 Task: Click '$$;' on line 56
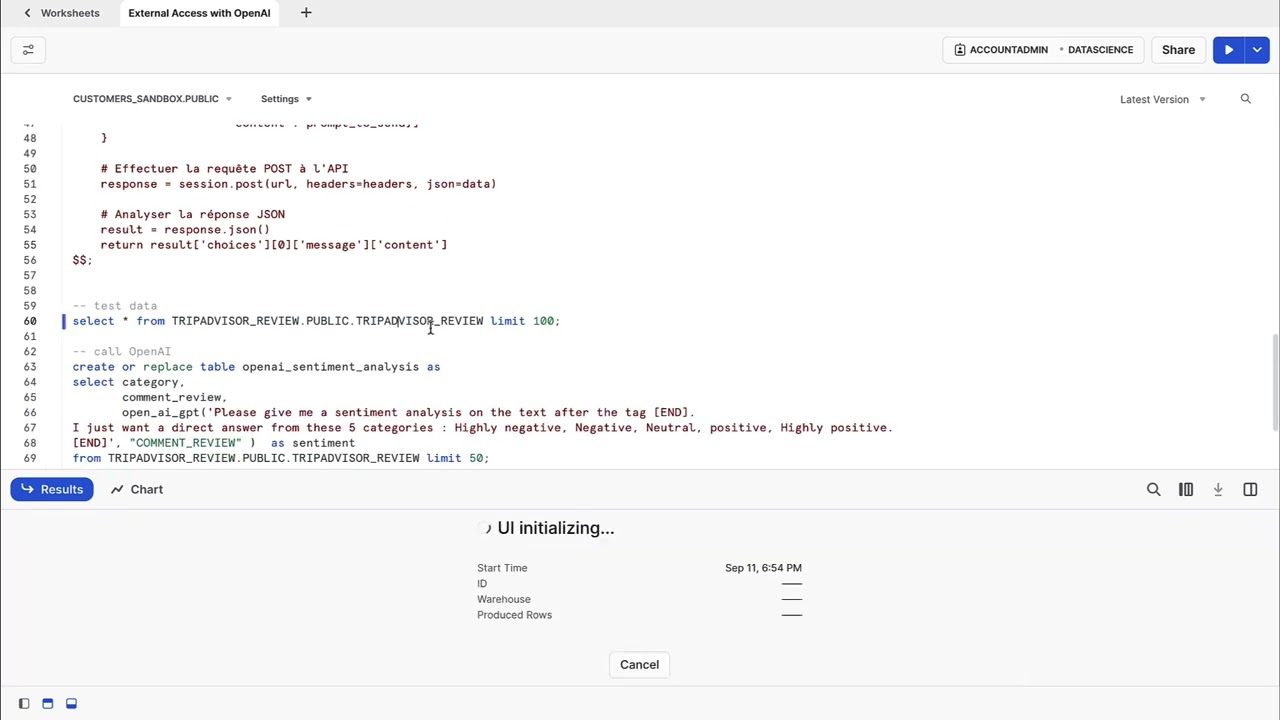[82, 260]
